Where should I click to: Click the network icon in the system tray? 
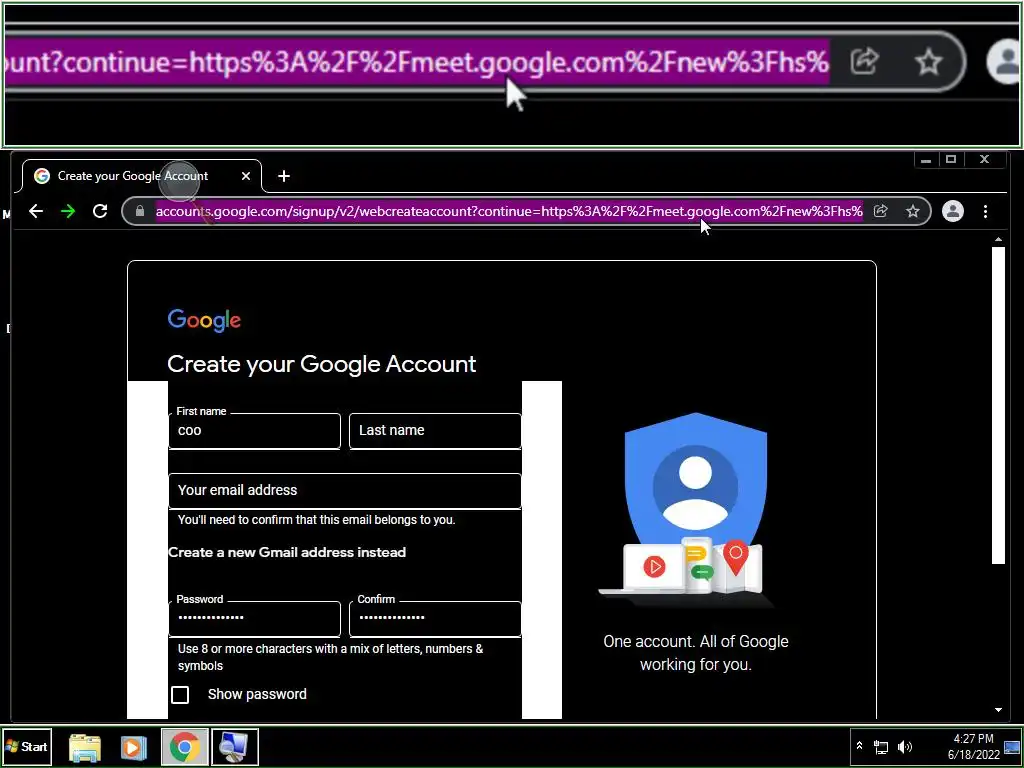pyautogui.click(x=881, y=747)
